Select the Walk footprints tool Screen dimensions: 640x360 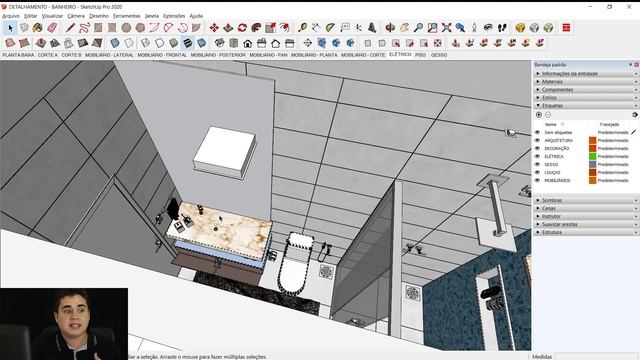[502, 28]
